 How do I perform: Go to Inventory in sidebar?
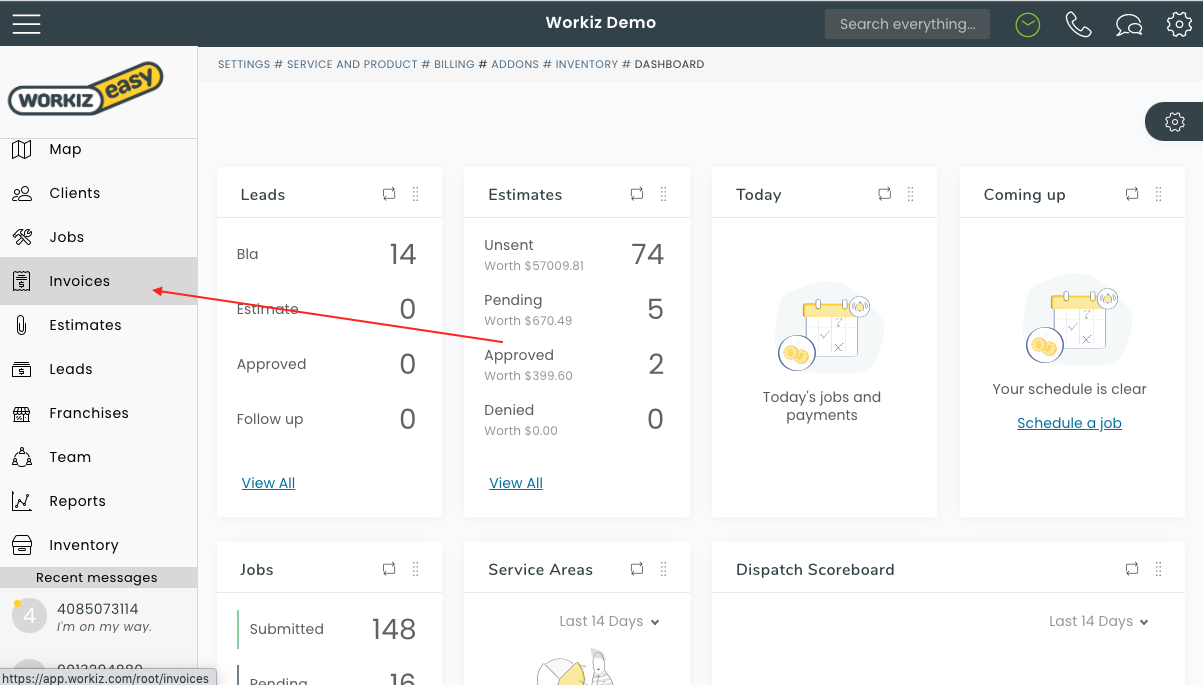click(x=83, y=545)
